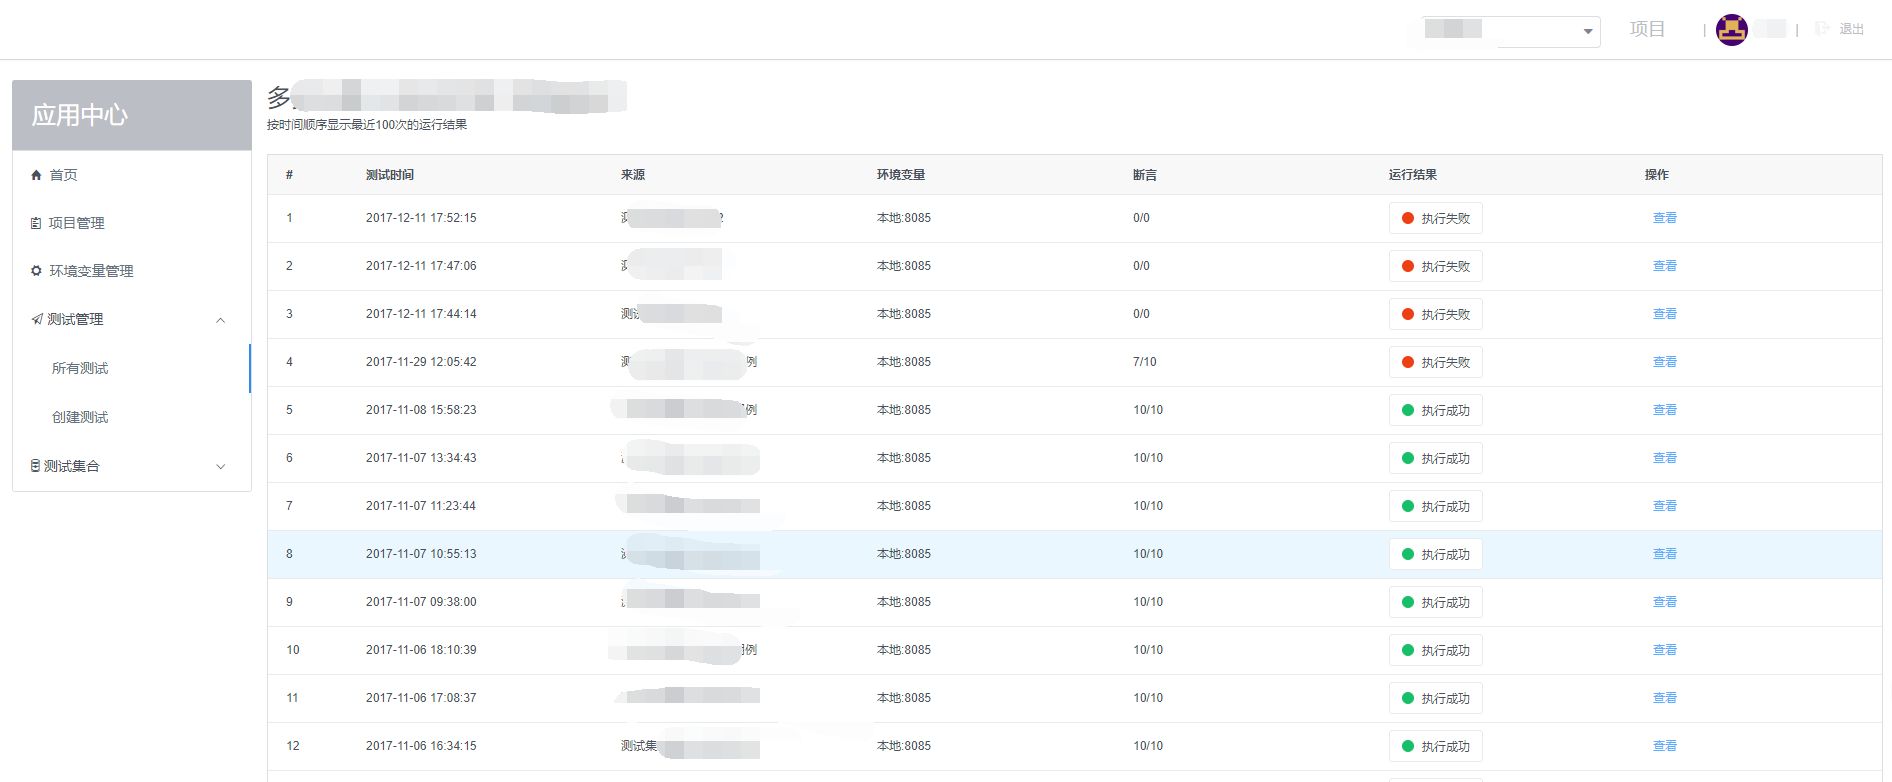This screenshot has height=782, width=1892.
Task: Click the red 执行失败 status in row 1
Action: pyautogui.click(x=1435, y=218)
